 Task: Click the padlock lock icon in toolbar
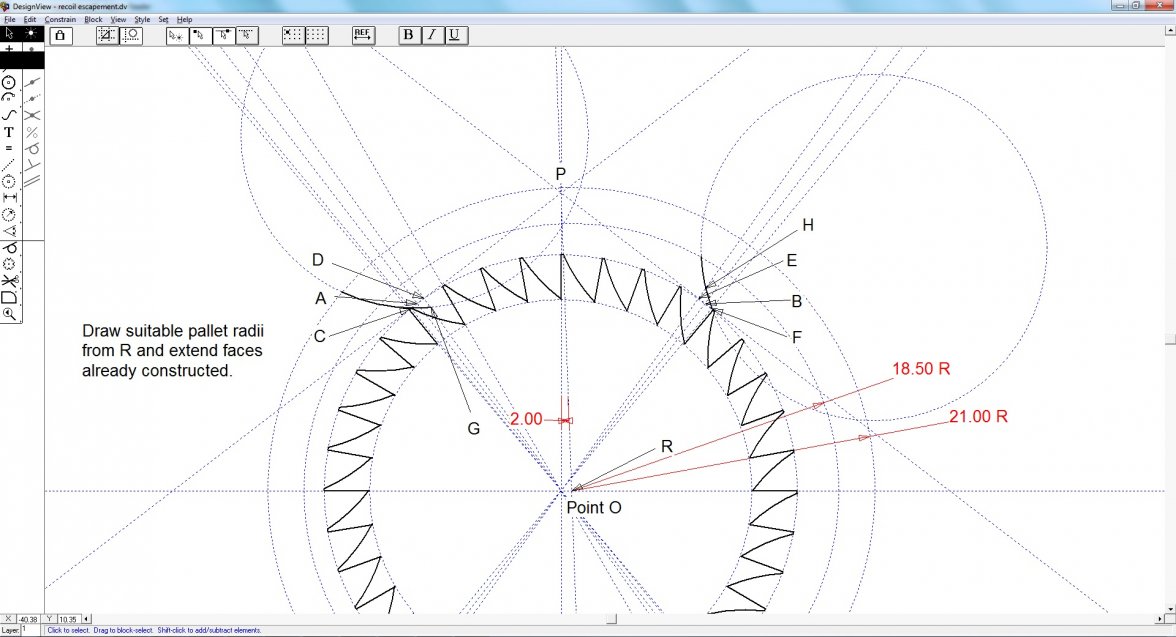[60, 35]
